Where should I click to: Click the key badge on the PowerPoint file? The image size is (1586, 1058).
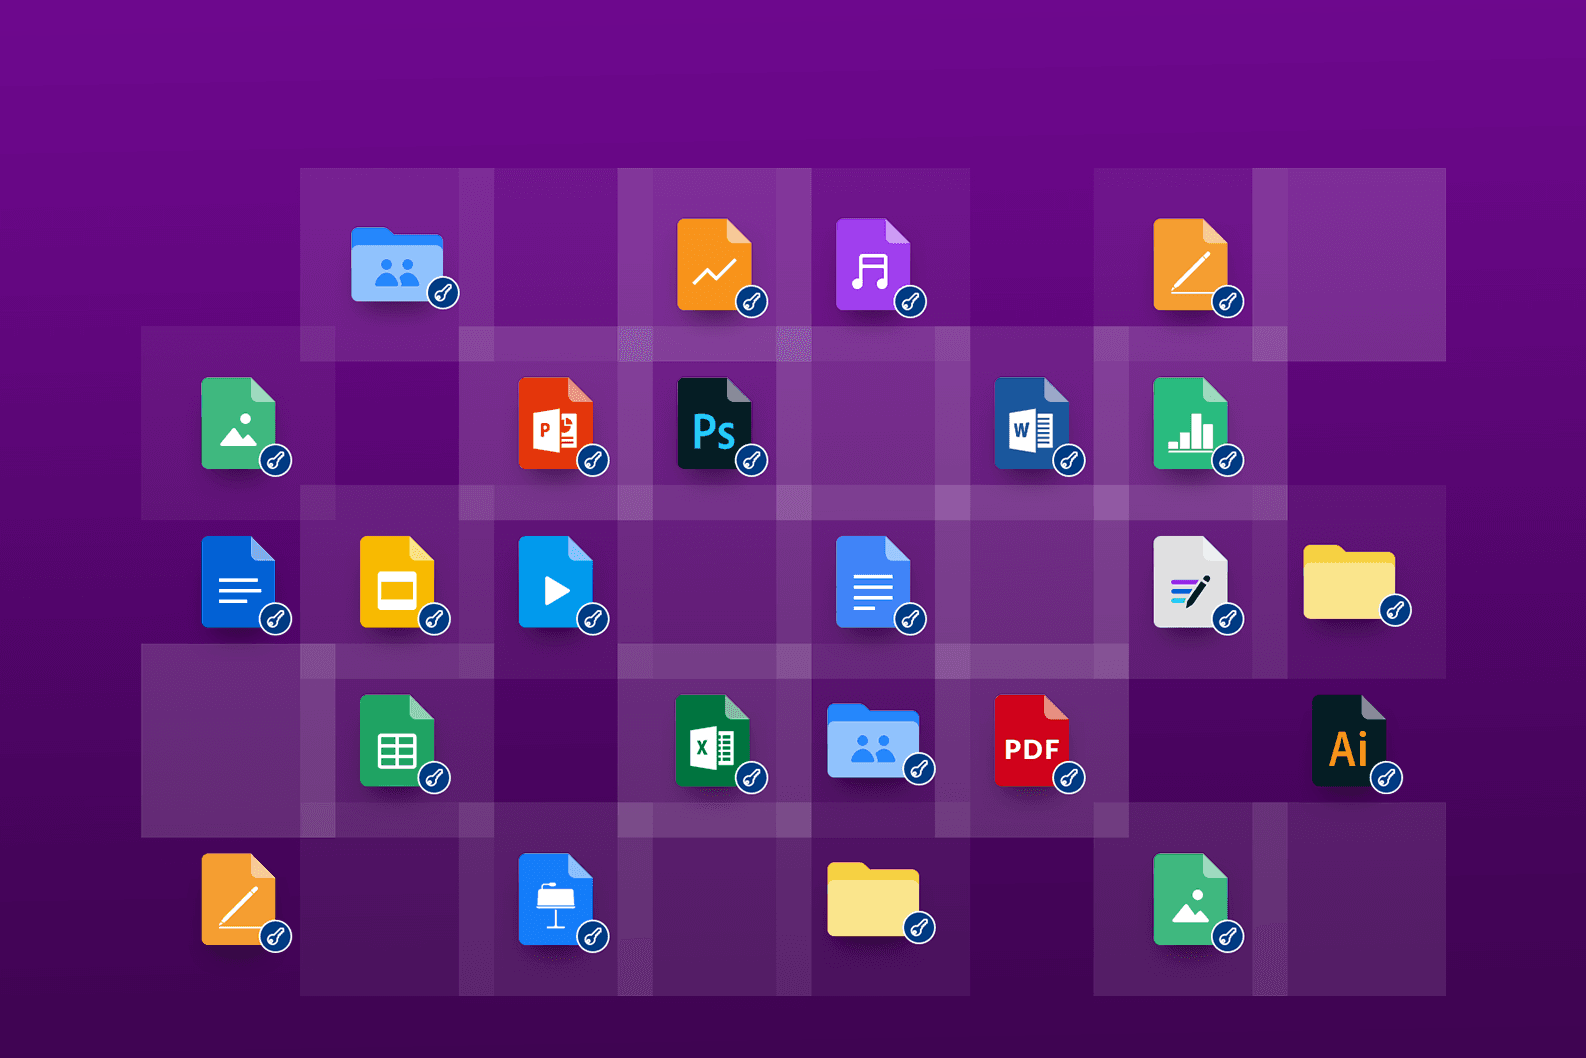coord(593,460)
